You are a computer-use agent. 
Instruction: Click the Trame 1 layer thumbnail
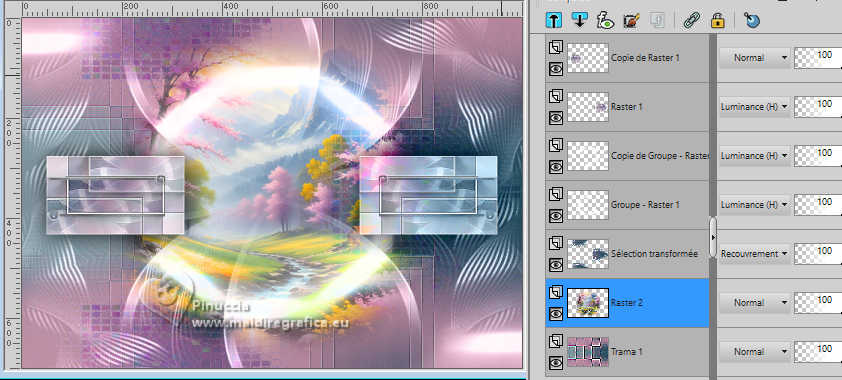pos(588,352)
